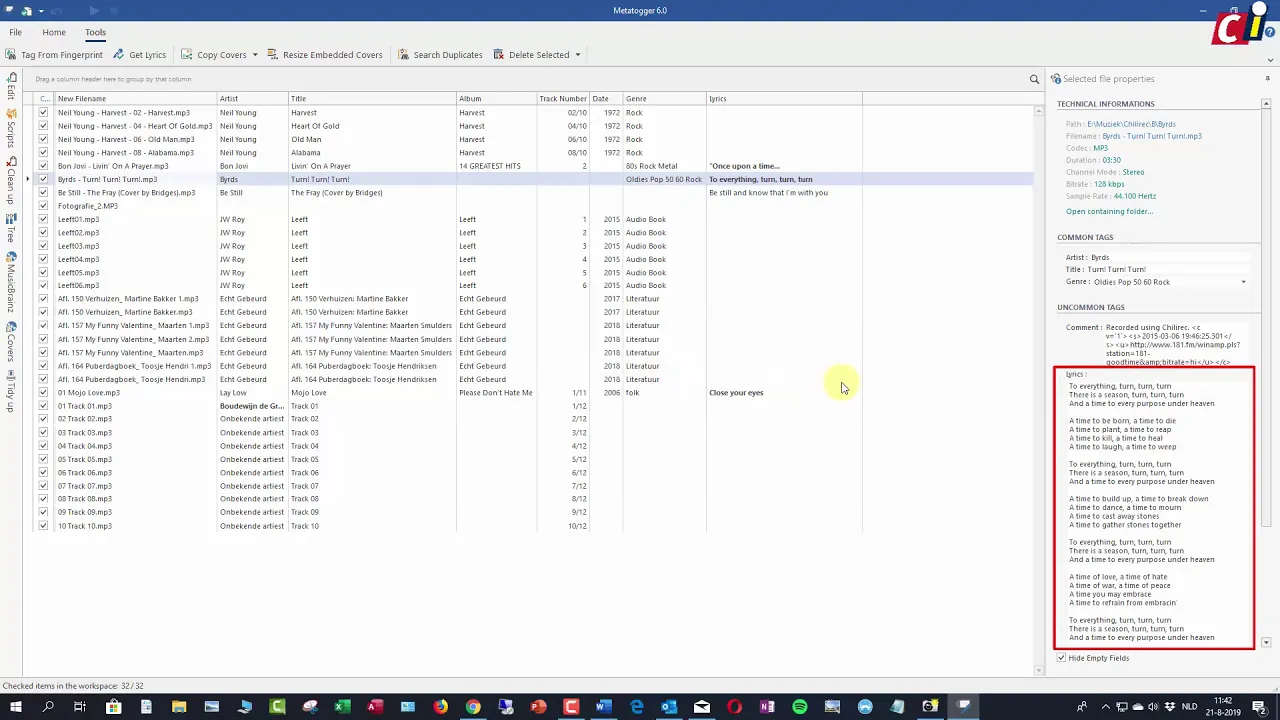Open the Outlook icon in the taskbar
Screen dimensions: 1280x720
pyautogui.click(x=669, y=708)
